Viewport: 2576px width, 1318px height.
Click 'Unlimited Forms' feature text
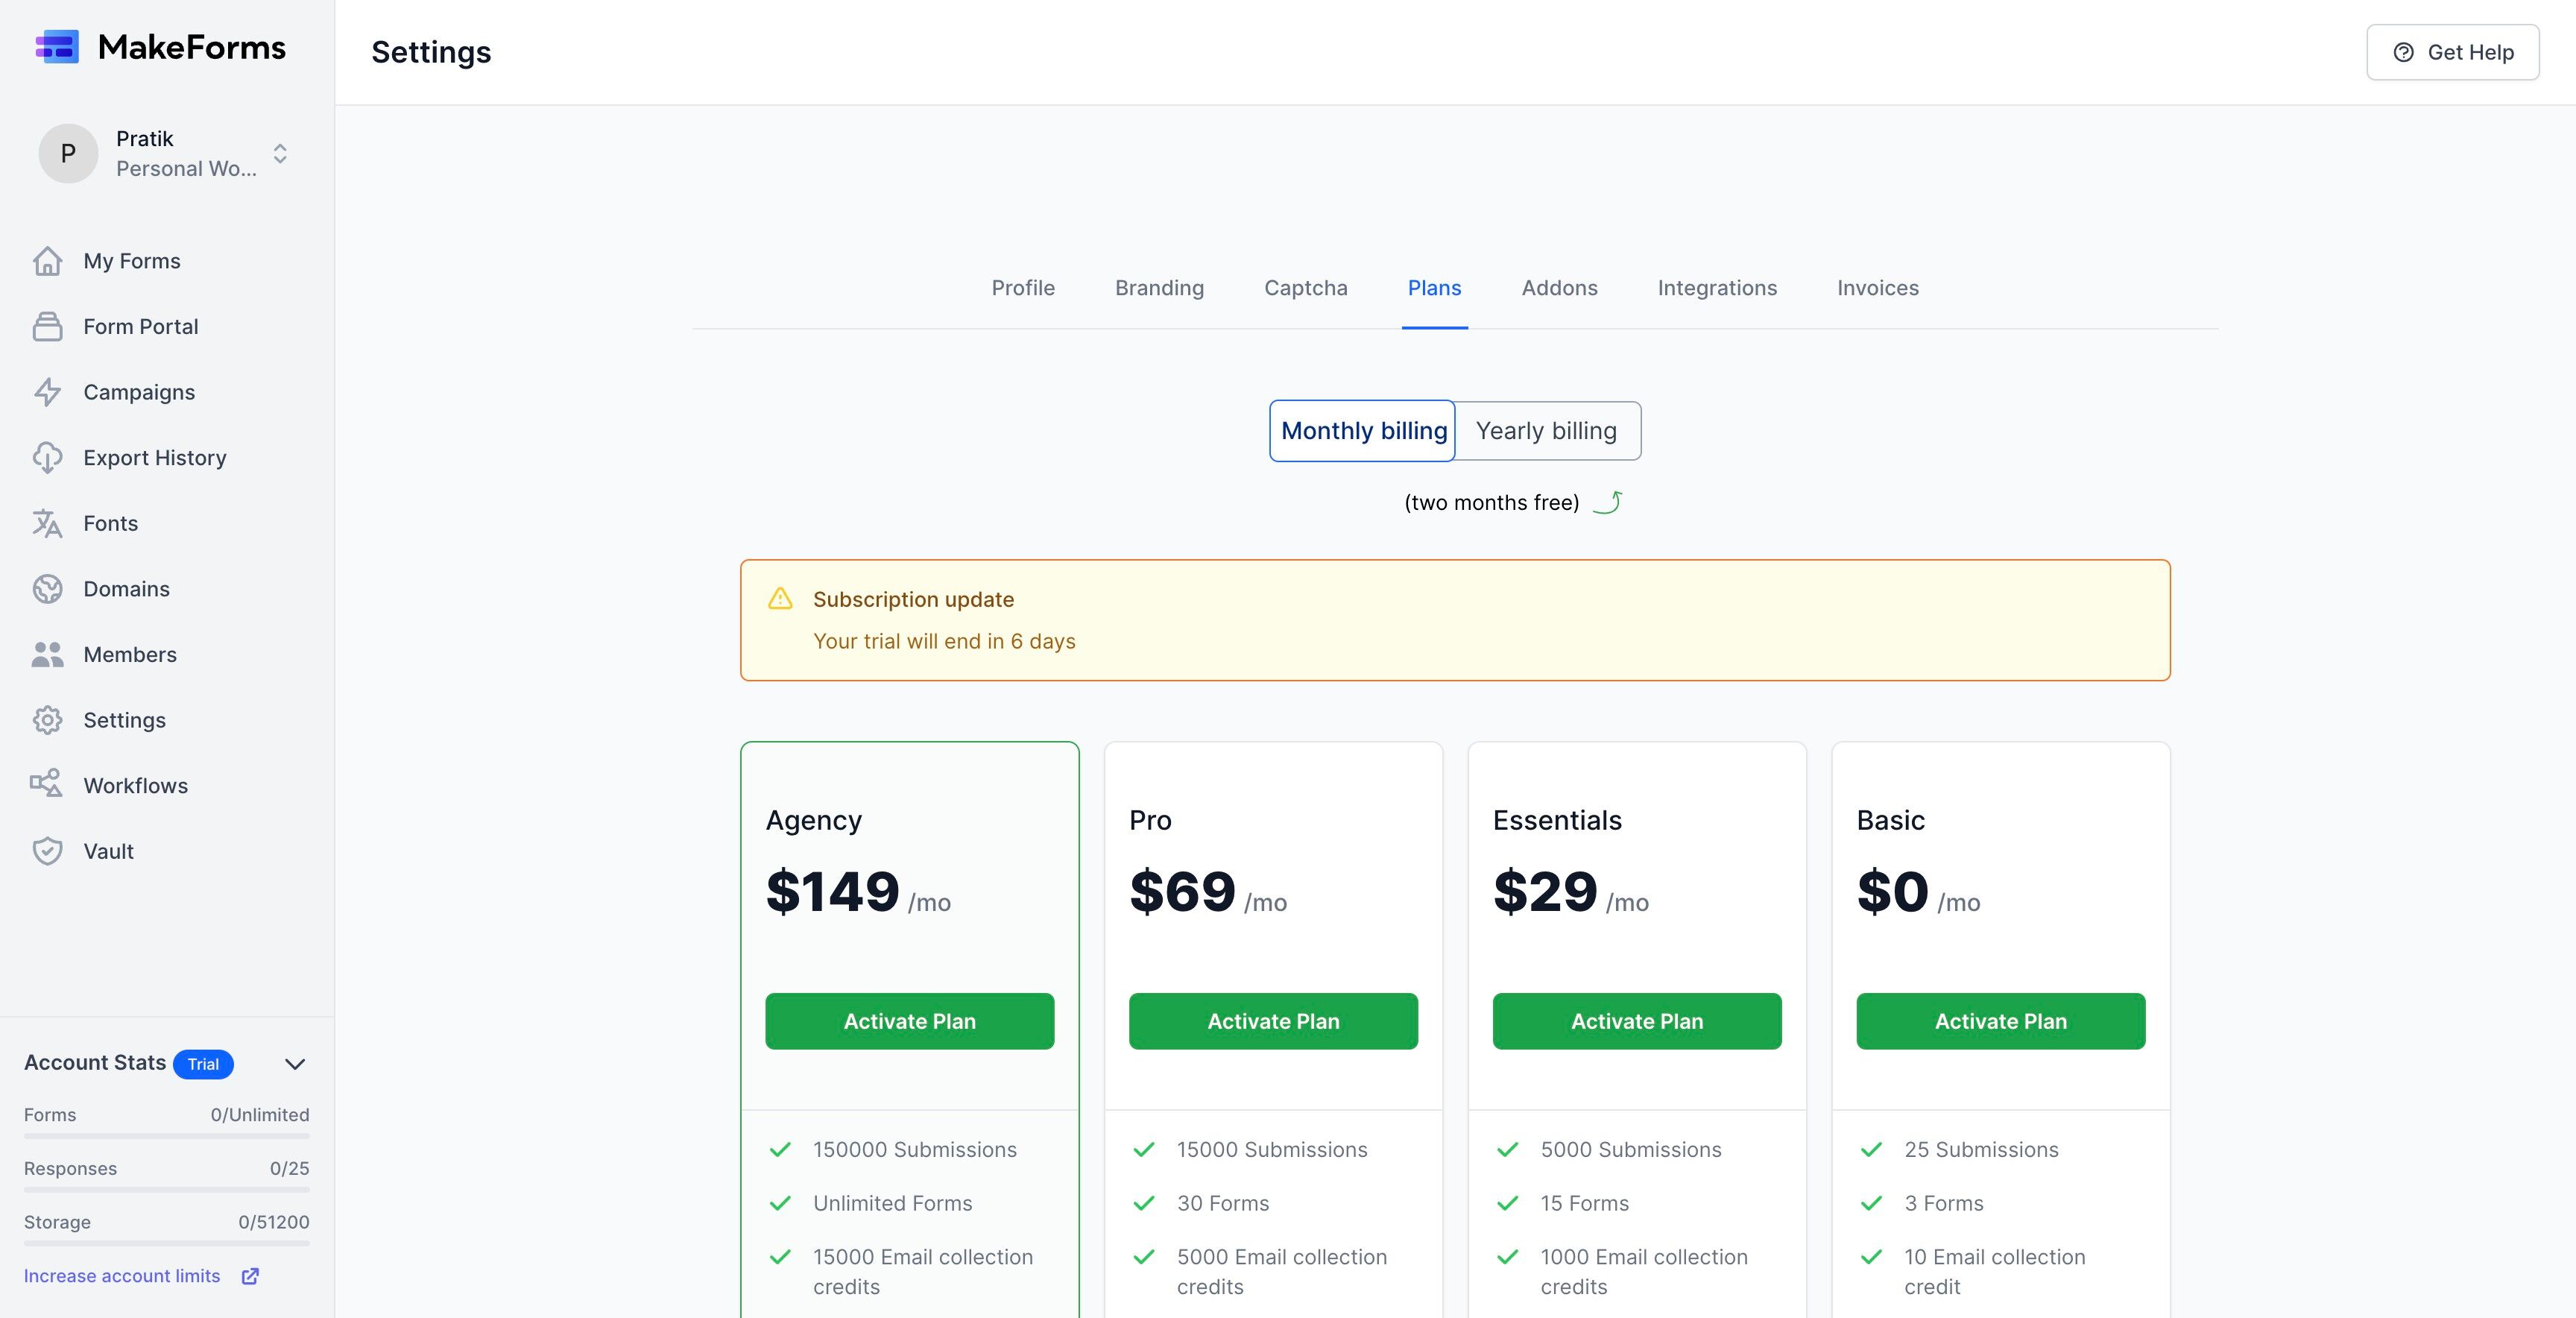[892, 1203]
